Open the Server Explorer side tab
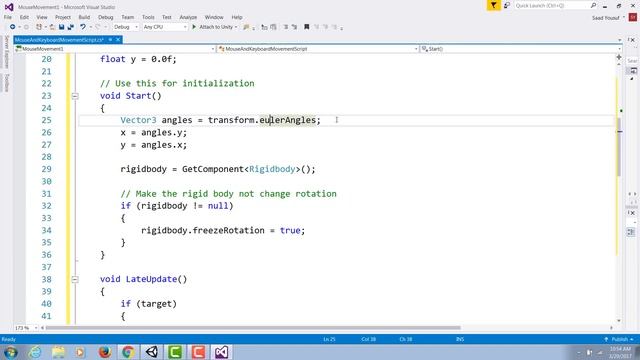The width and height of the screenshot is (640, 360). (6, 52)
